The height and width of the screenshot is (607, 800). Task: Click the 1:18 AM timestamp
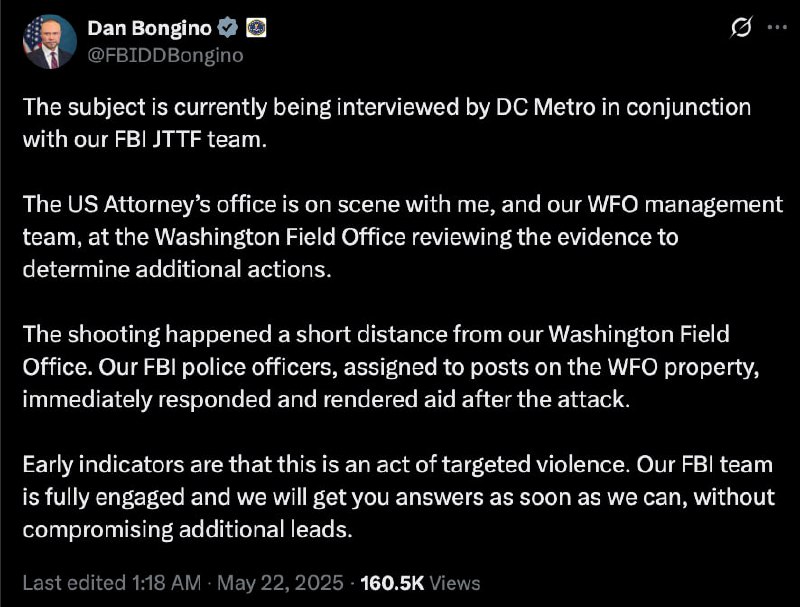[x=166, y=583]
